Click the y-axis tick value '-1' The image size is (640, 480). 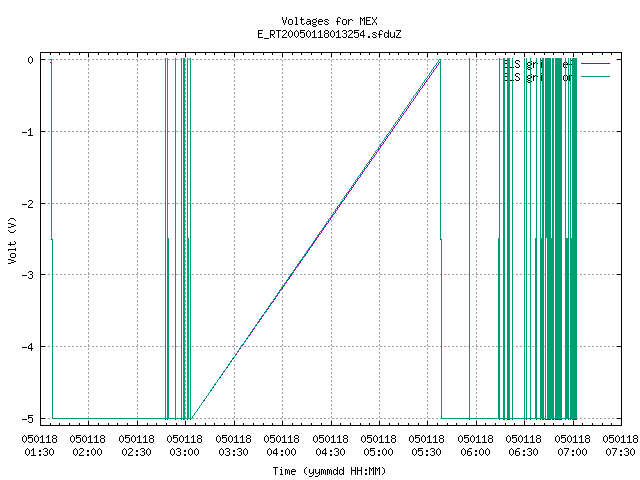27,132
